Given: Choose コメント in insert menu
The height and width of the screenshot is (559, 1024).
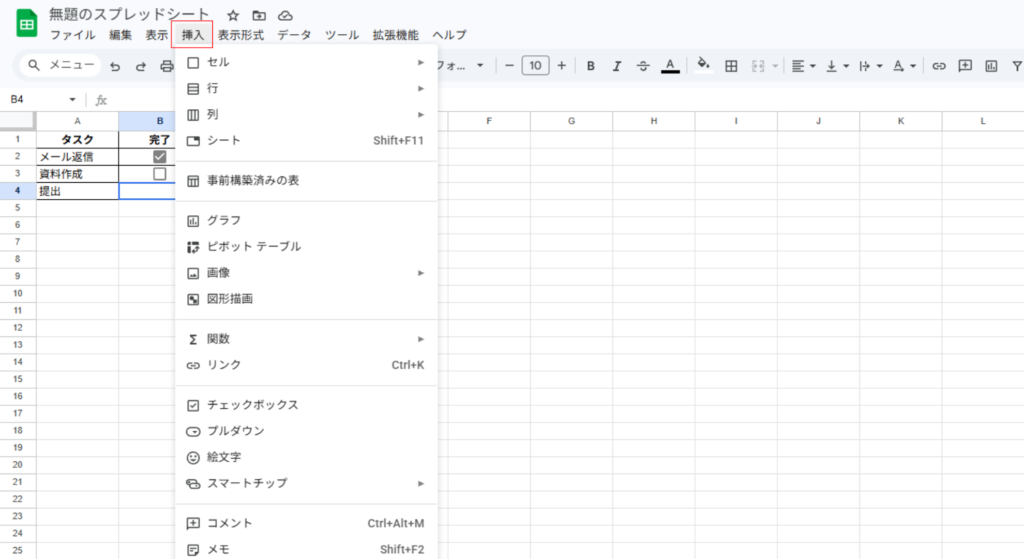Looking at the screenshot, I should coord(306,523).
